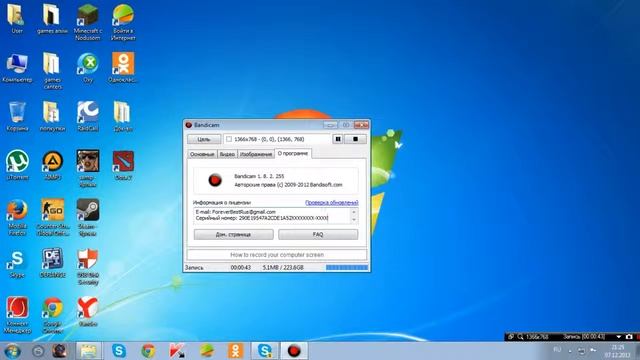Open the dropdown arrow on recording overlay bar
This screenshot has height=360, width=640.
tap(619, 337)
